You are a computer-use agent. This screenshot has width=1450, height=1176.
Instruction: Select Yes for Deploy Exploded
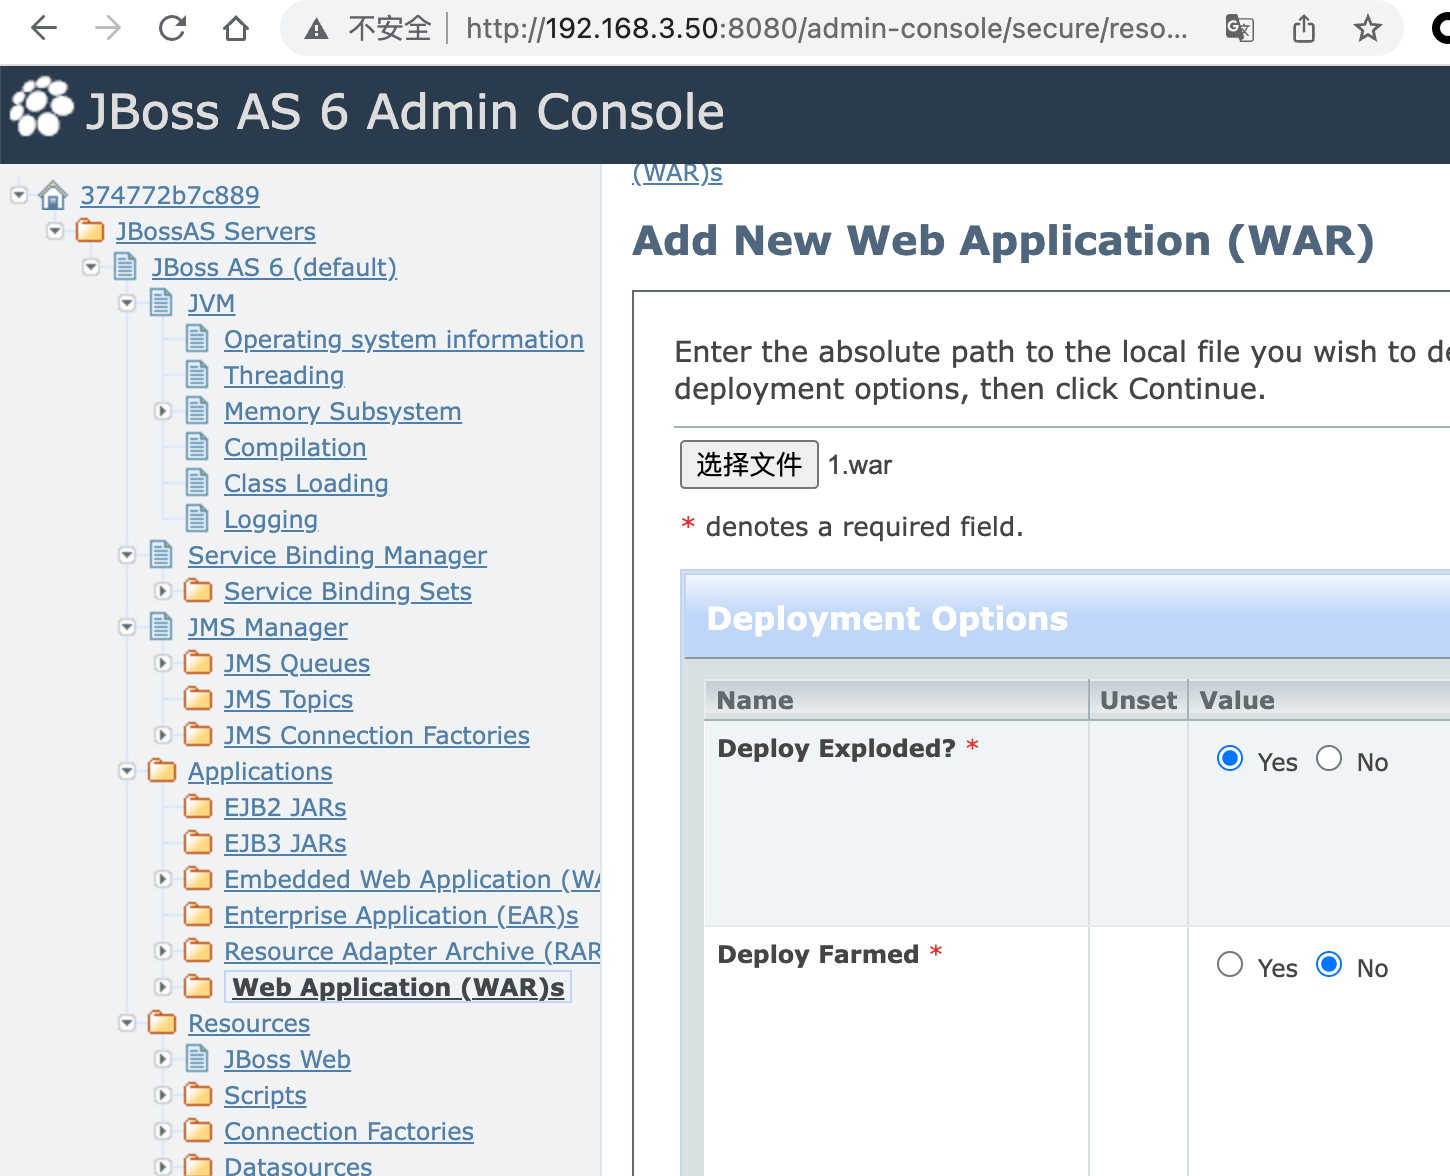coord(1230,759)
